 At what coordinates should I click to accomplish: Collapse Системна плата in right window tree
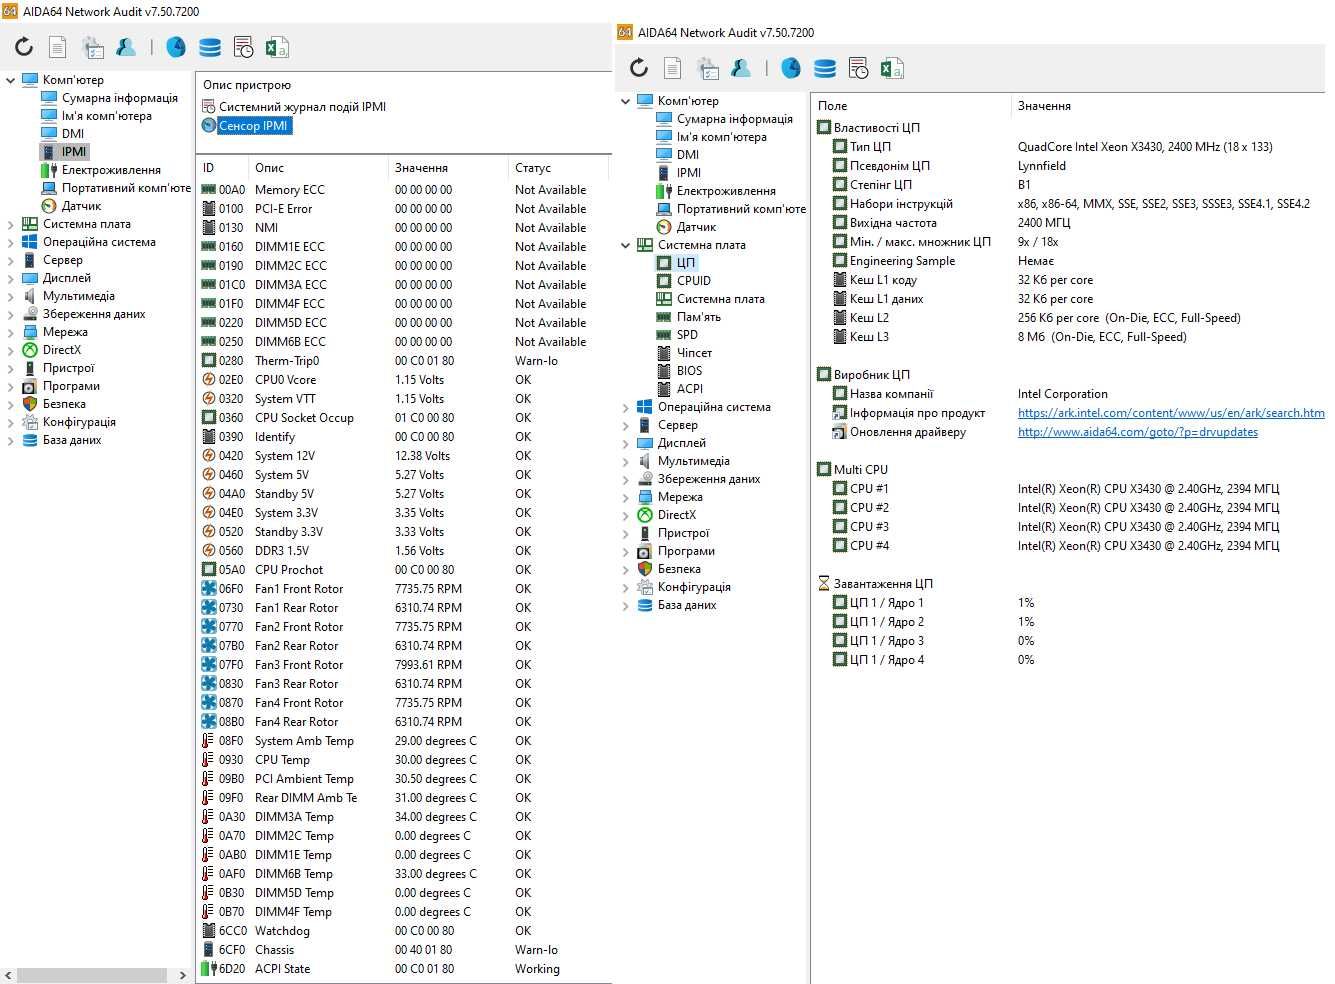626,245
